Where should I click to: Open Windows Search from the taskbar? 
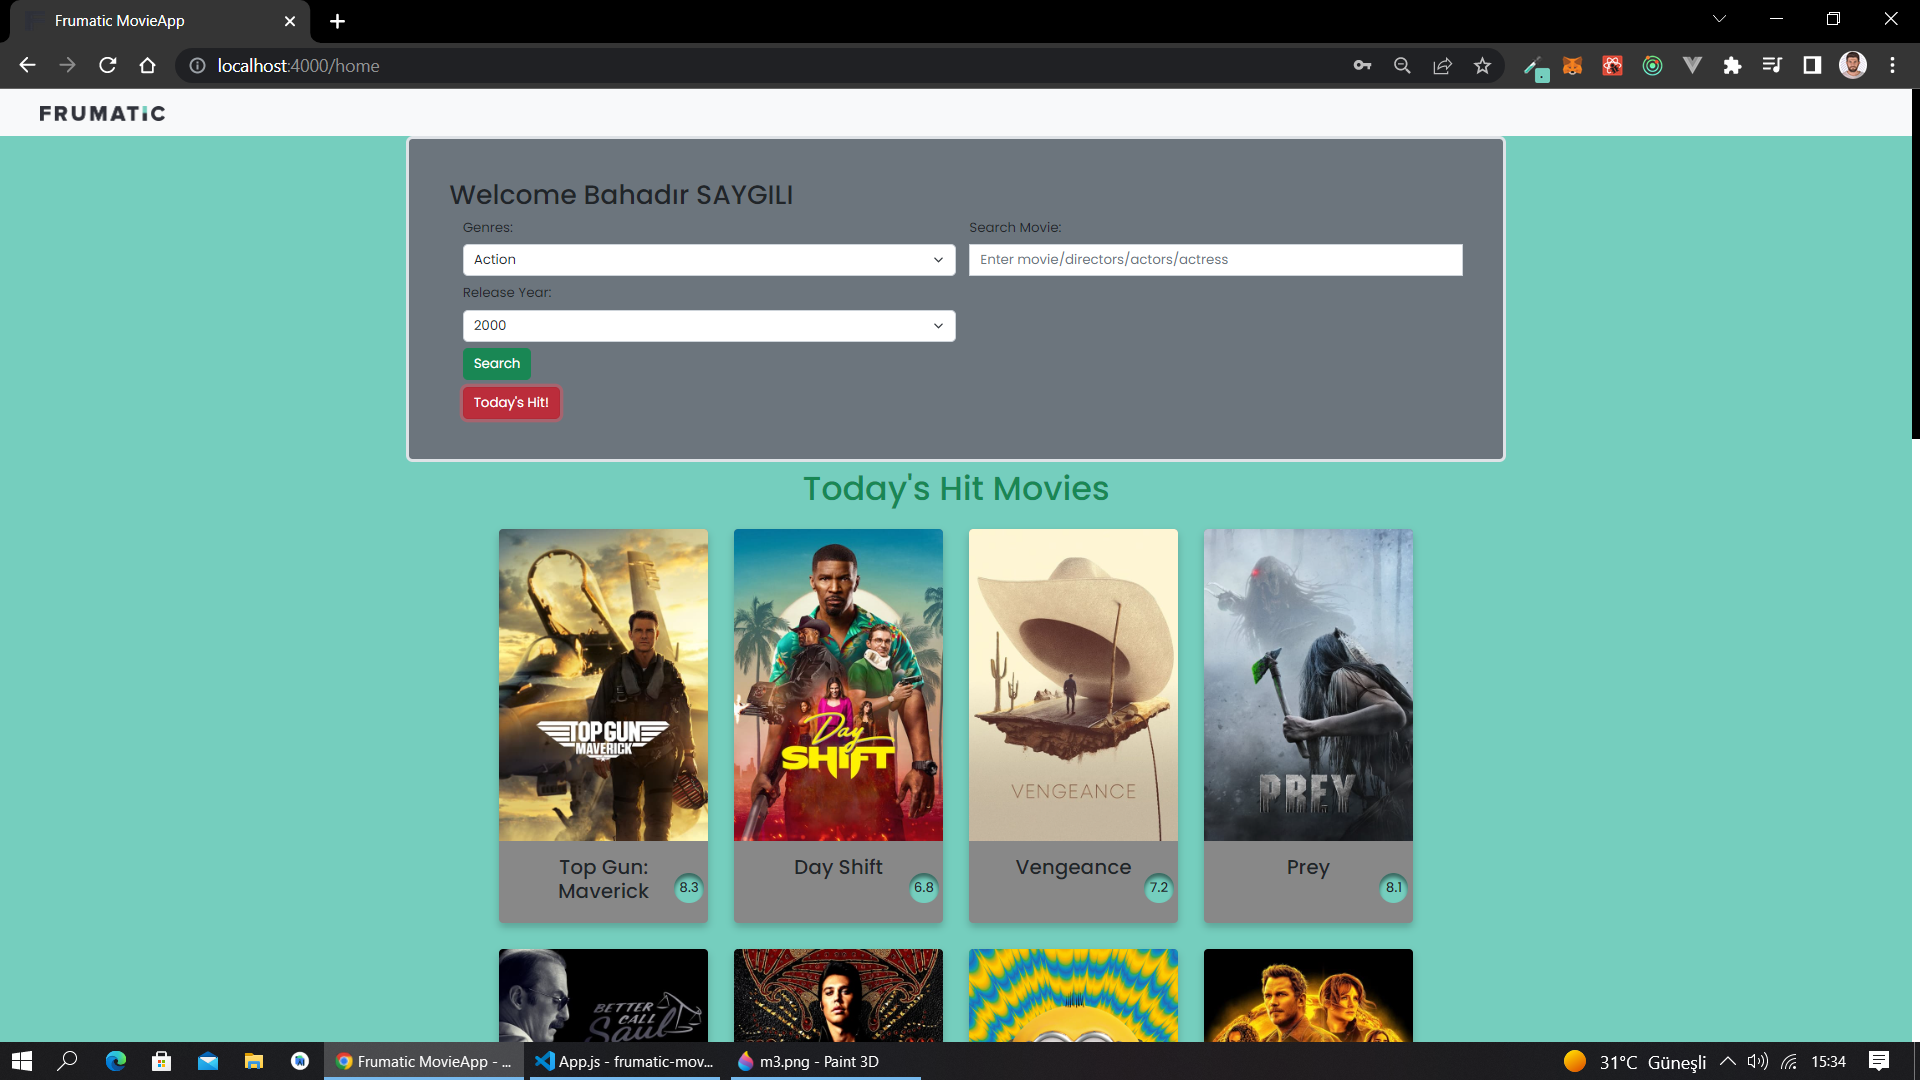(x=68, y=1062)
